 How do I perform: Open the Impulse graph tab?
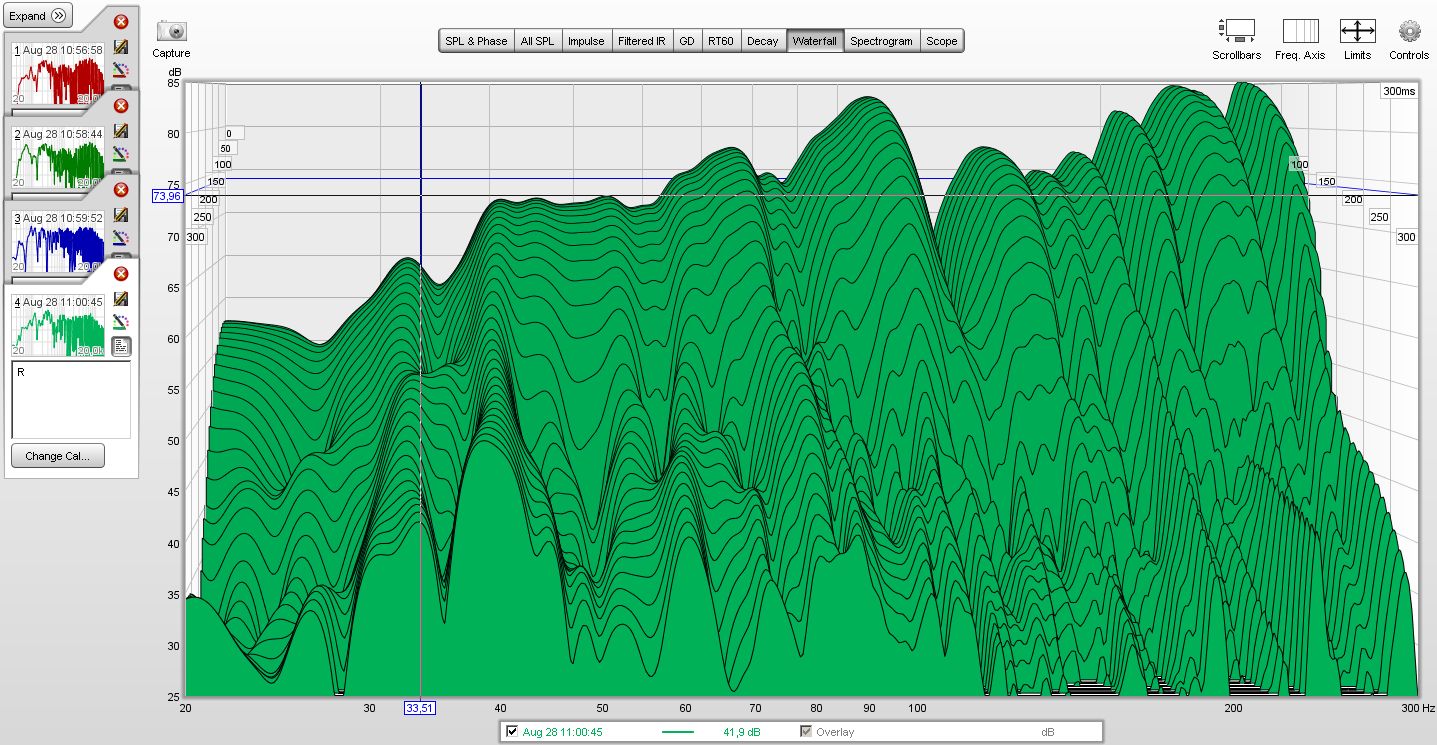click(x=586, y=41)
